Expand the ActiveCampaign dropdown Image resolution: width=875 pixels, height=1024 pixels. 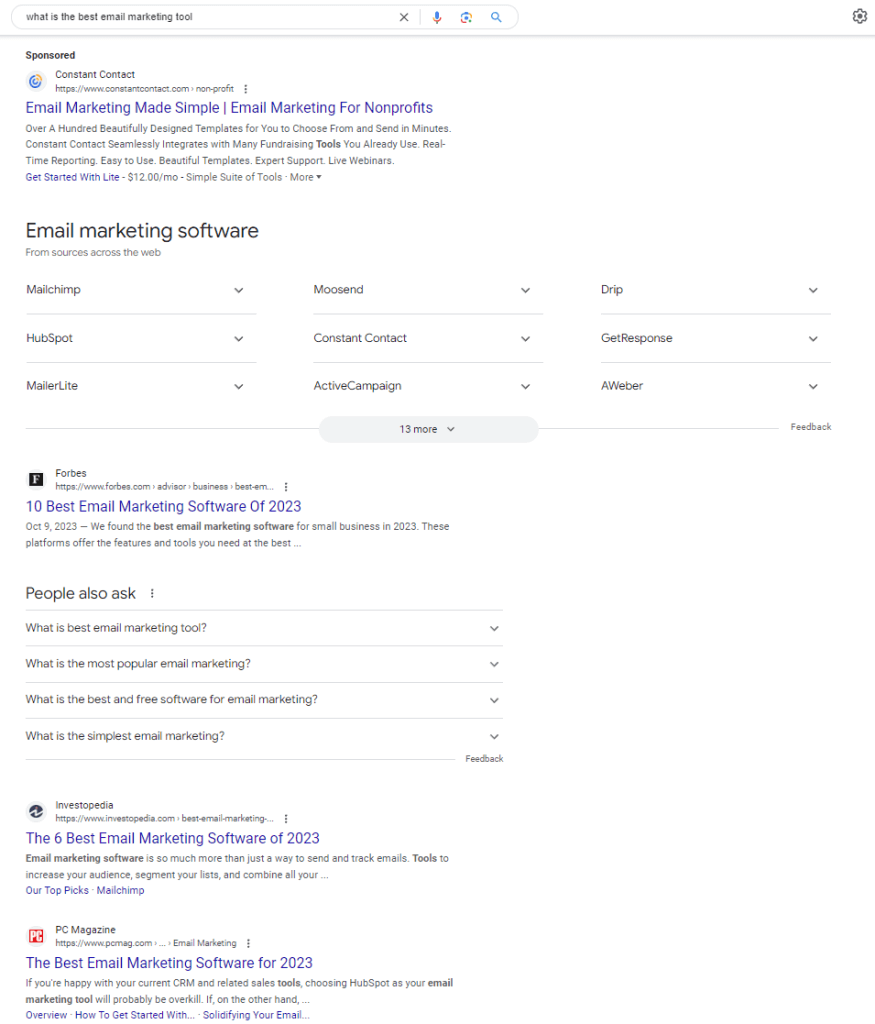click(x=526, y=386)
